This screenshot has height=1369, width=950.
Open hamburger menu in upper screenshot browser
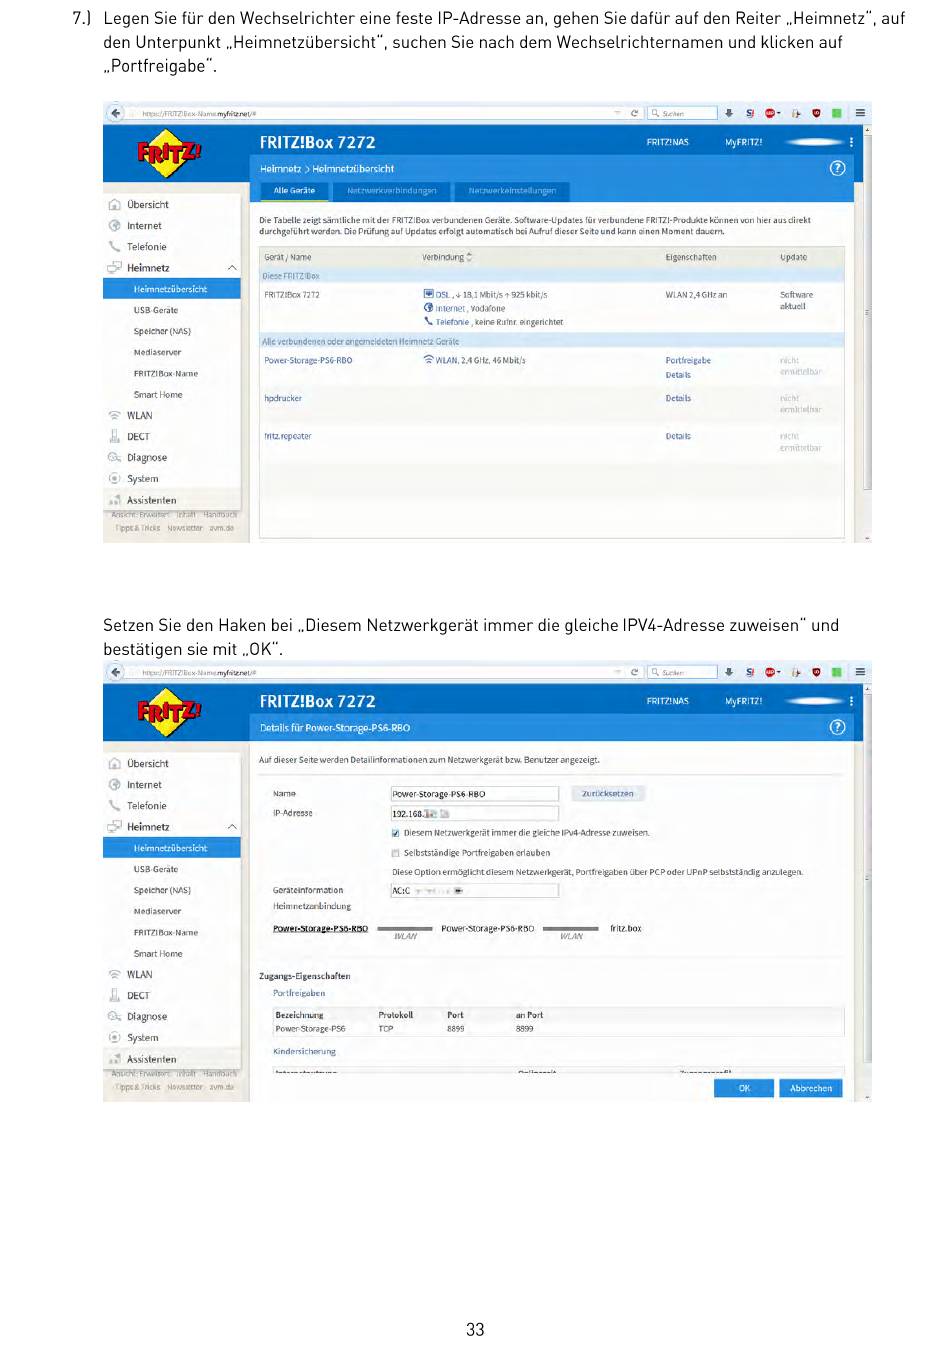point(860,113)
